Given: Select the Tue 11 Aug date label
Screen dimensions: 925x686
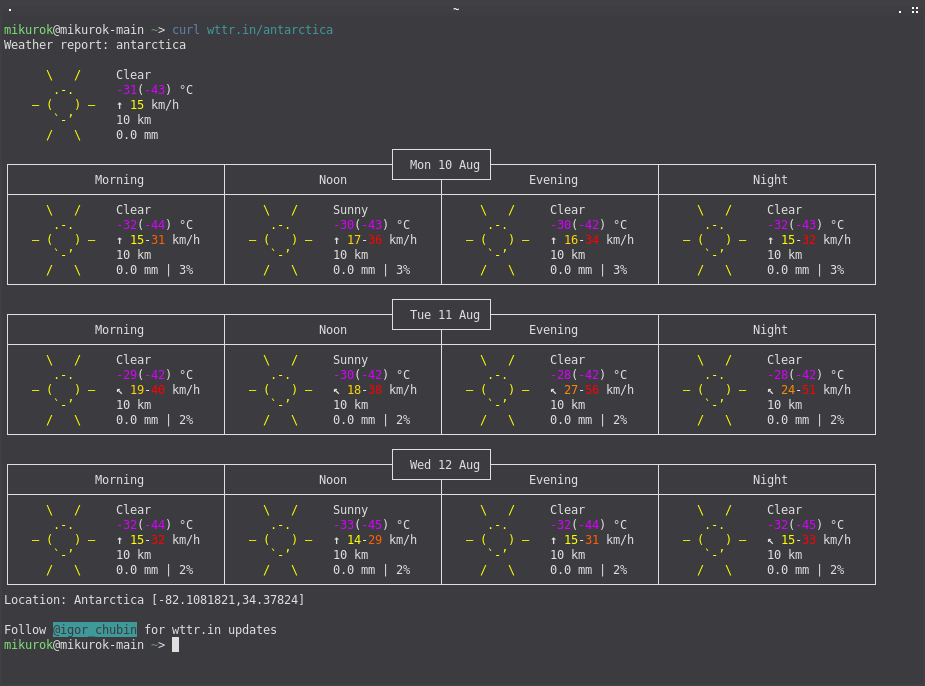Looking at the screenshot, I should (444, 315).
